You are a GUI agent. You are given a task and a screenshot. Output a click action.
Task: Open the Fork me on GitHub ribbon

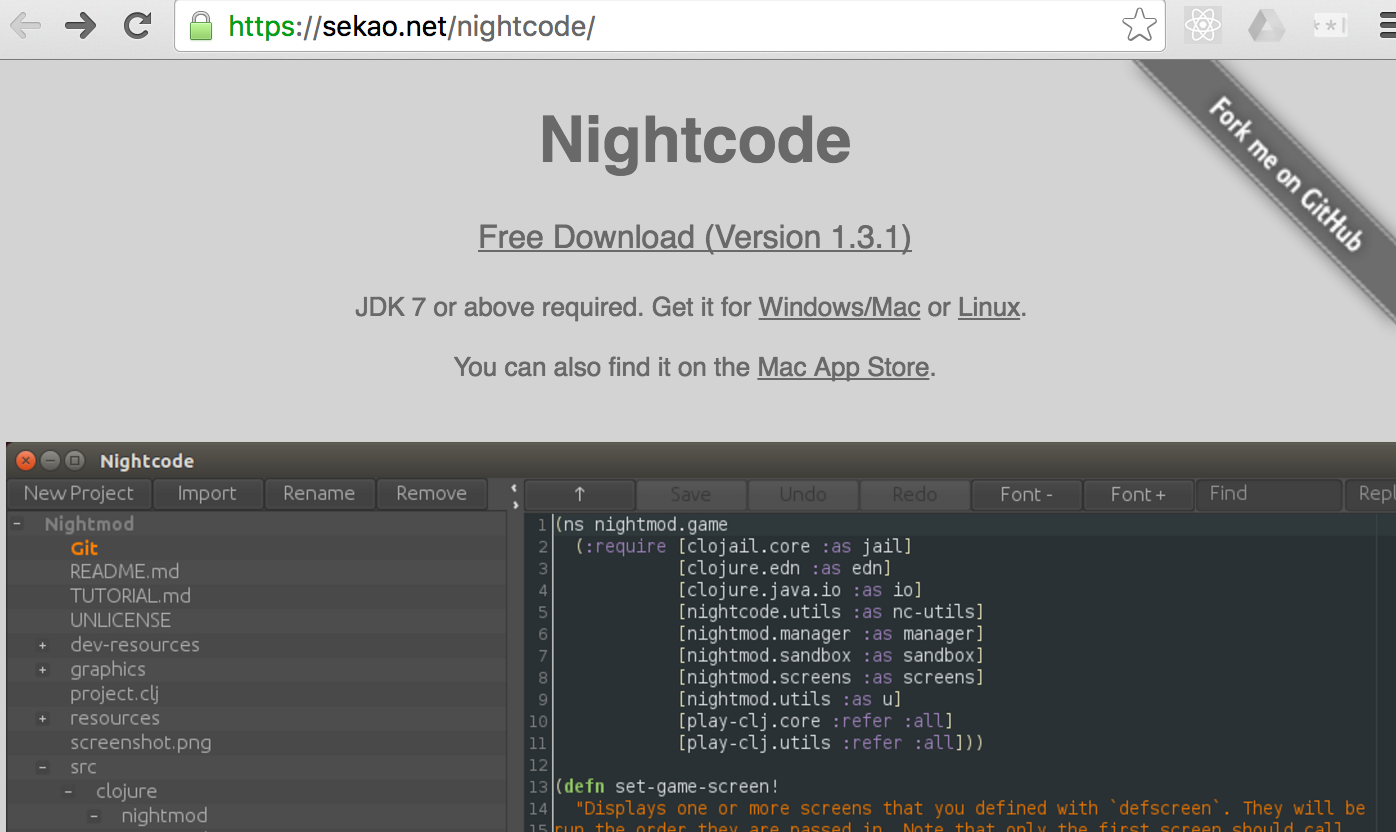point(1286,176)
